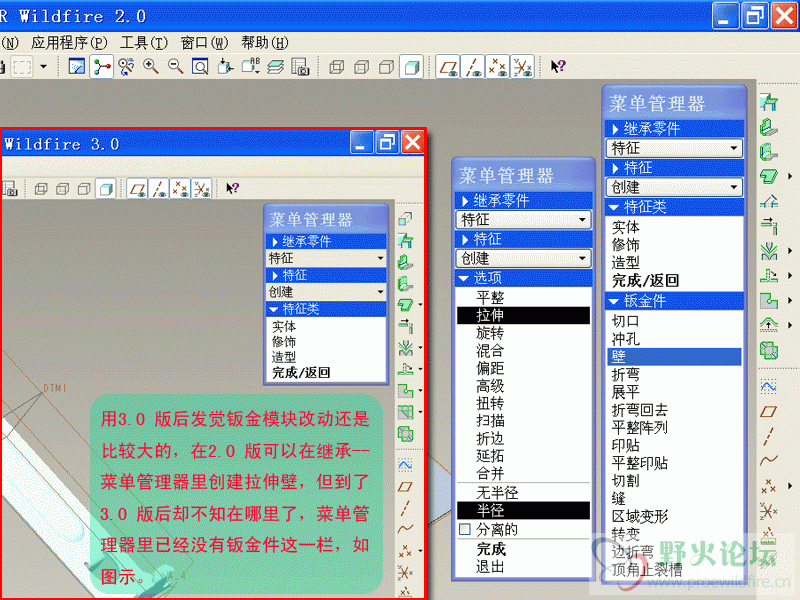800x600 pixels.
Task: Click the datum plane icon in right toolbar
Action: coord(769,411)
